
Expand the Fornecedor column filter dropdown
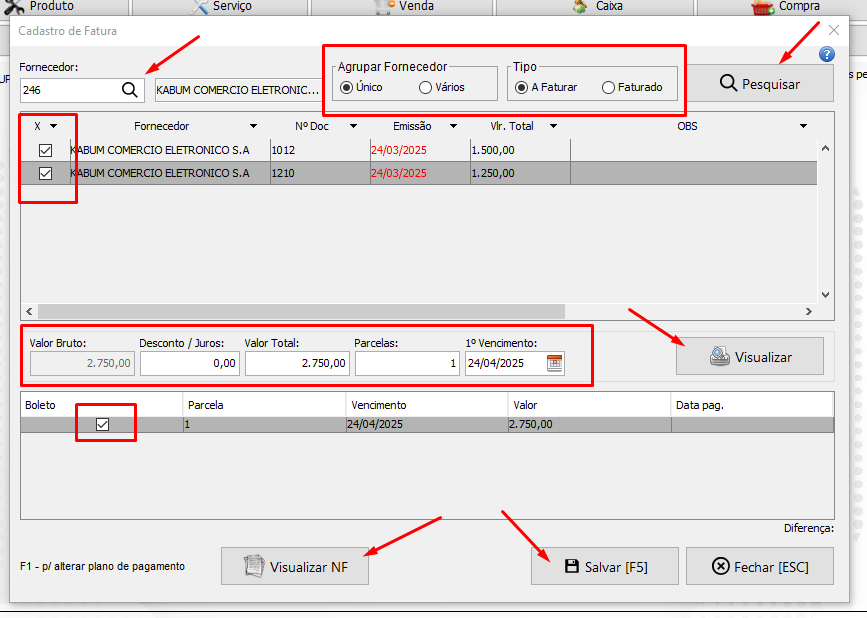253,126
